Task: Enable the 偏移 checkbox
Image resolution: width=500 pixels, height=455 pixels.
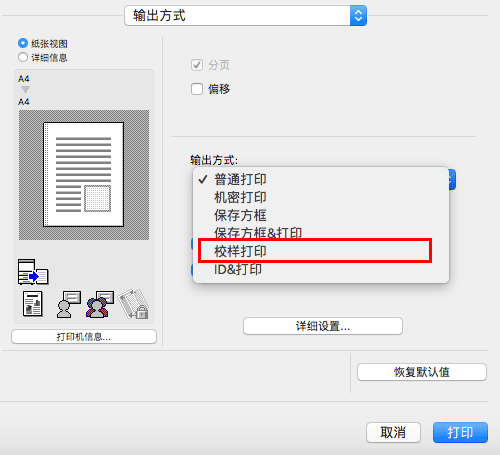Action: click(197, 89)
